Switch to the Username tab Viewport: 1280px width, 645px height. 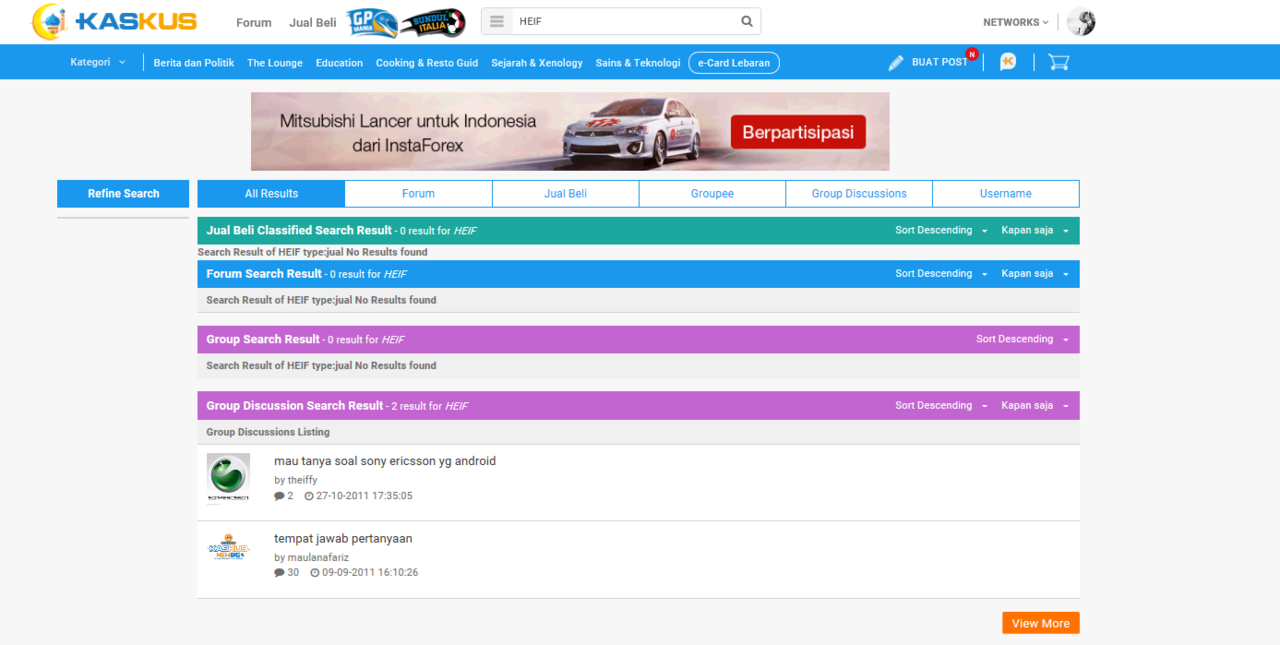[1006, 194]
